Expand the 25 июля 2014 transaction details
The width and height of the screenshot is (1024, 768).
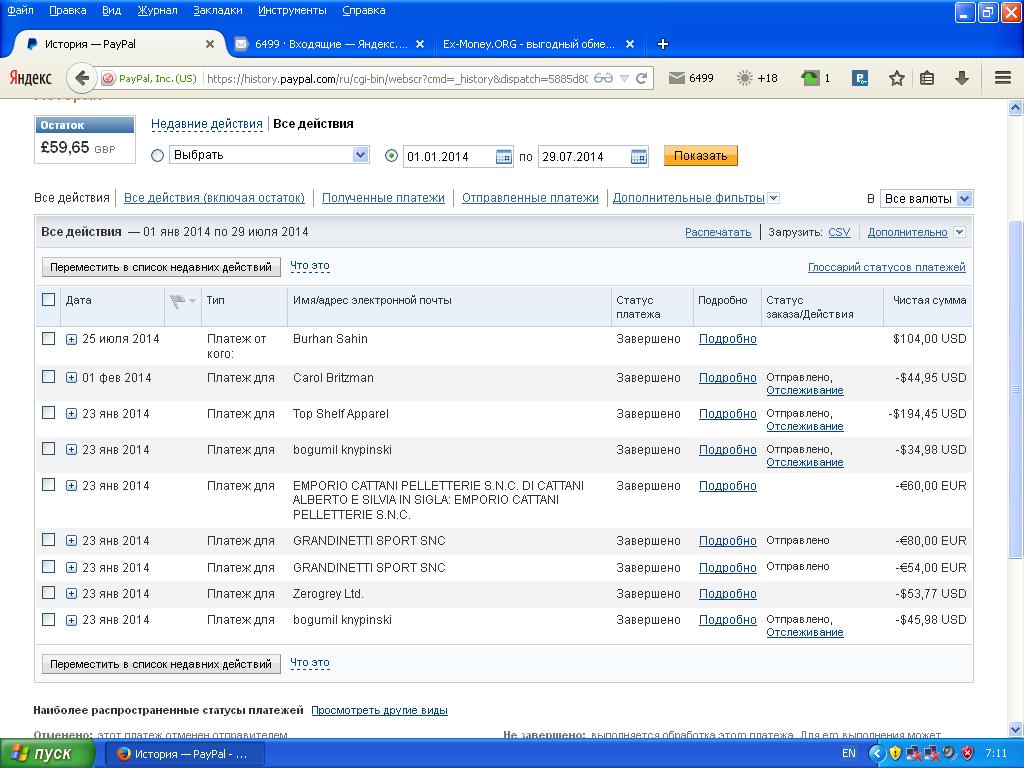click(x=71, y=340)
